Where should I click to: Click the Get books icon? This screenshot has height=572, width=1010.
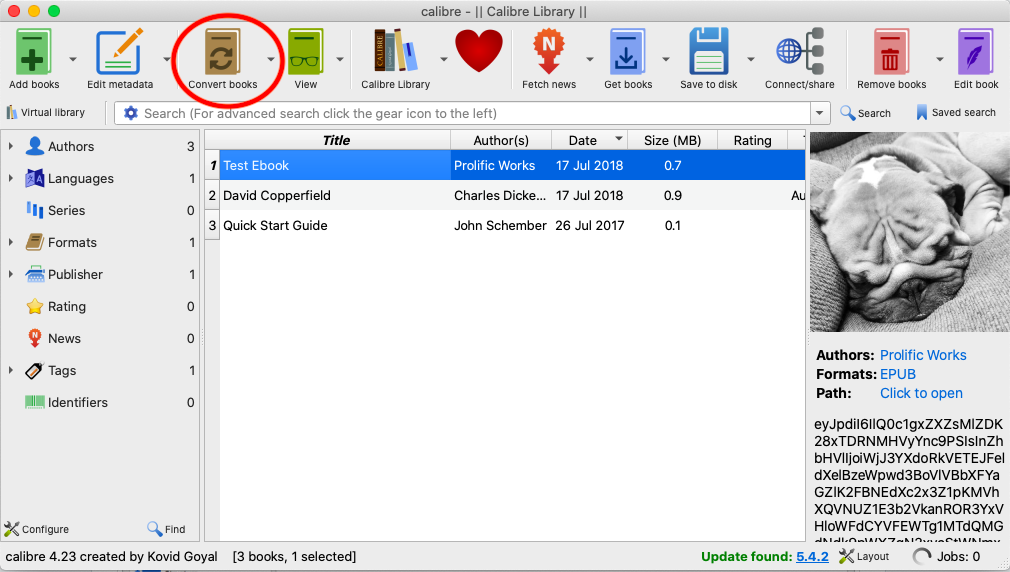(x=627, y=53)
